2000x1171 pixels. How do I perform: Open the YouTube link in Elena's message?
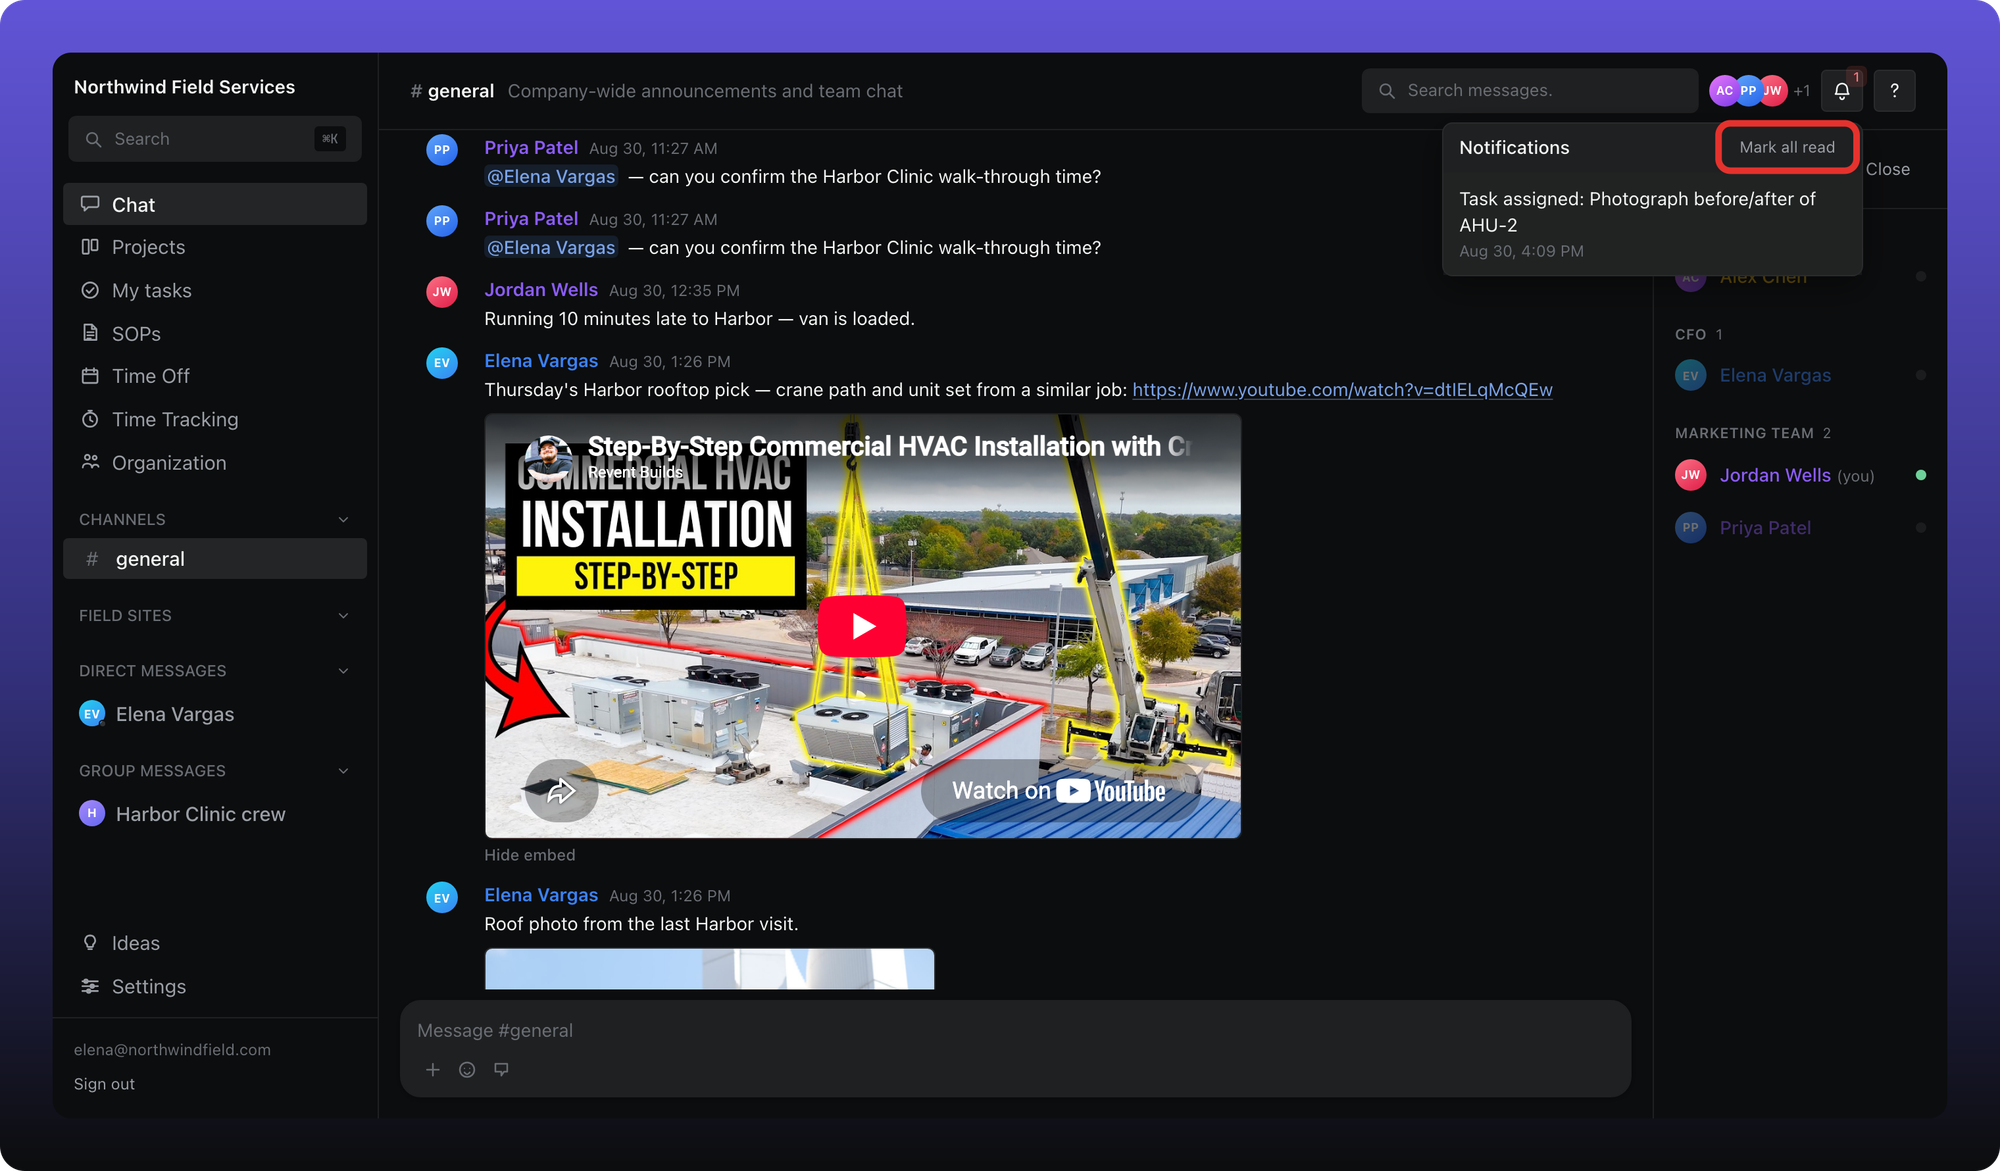[1342, 390]
